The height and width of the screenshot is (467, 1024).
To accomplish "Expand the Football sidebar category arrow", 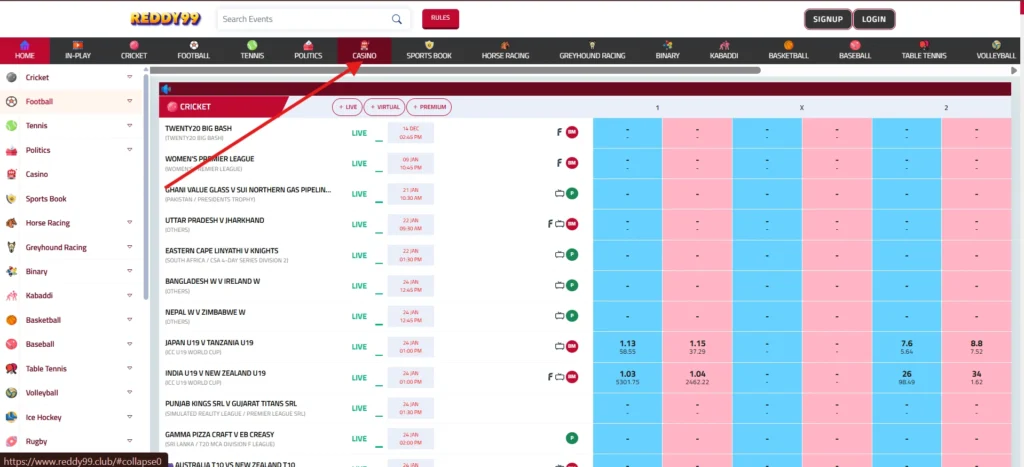I will pyautogui.click(x=129, y=102).
